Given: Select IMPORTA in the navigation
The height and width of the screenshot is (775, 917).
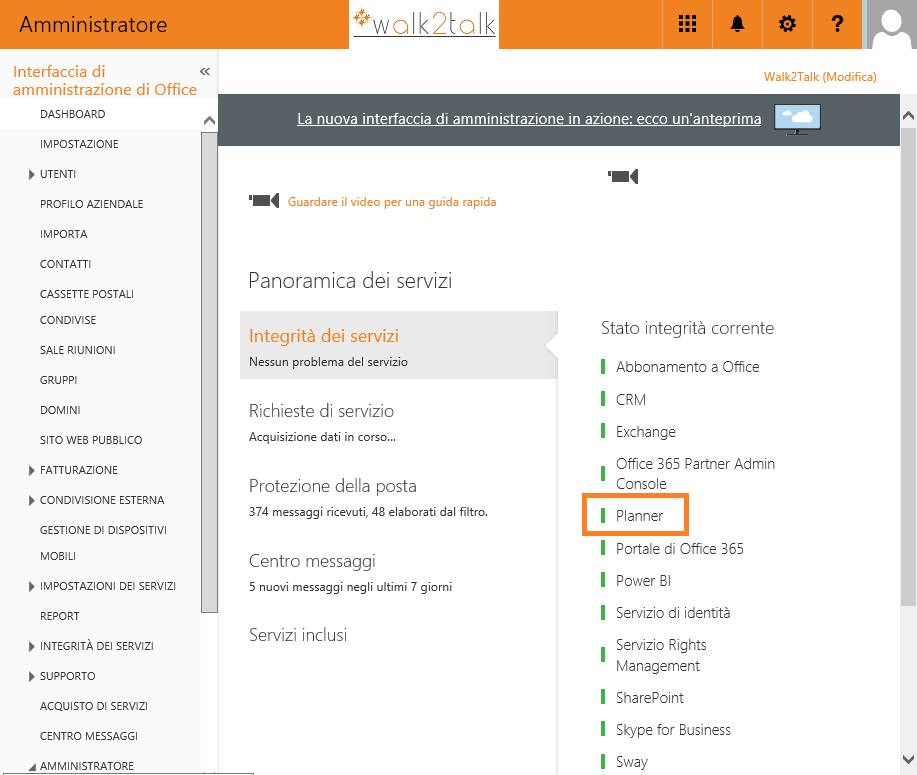Looking at the screenshot, I should pos(63,234).
